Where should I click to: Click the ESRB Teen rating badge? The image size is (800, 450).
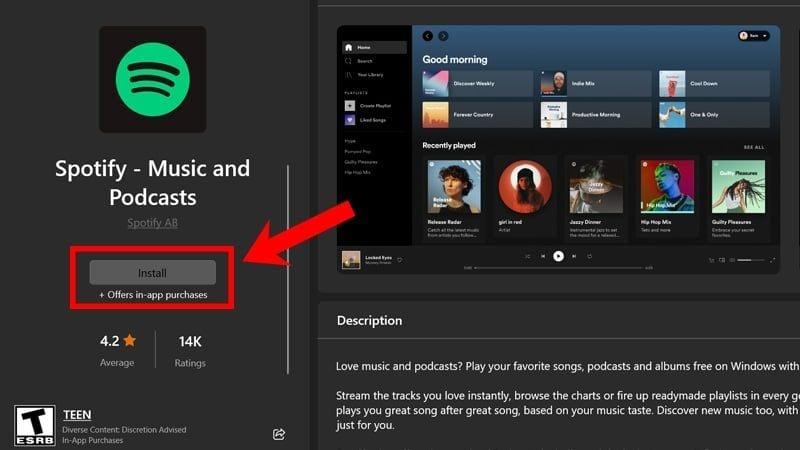[x=35, y=426]
